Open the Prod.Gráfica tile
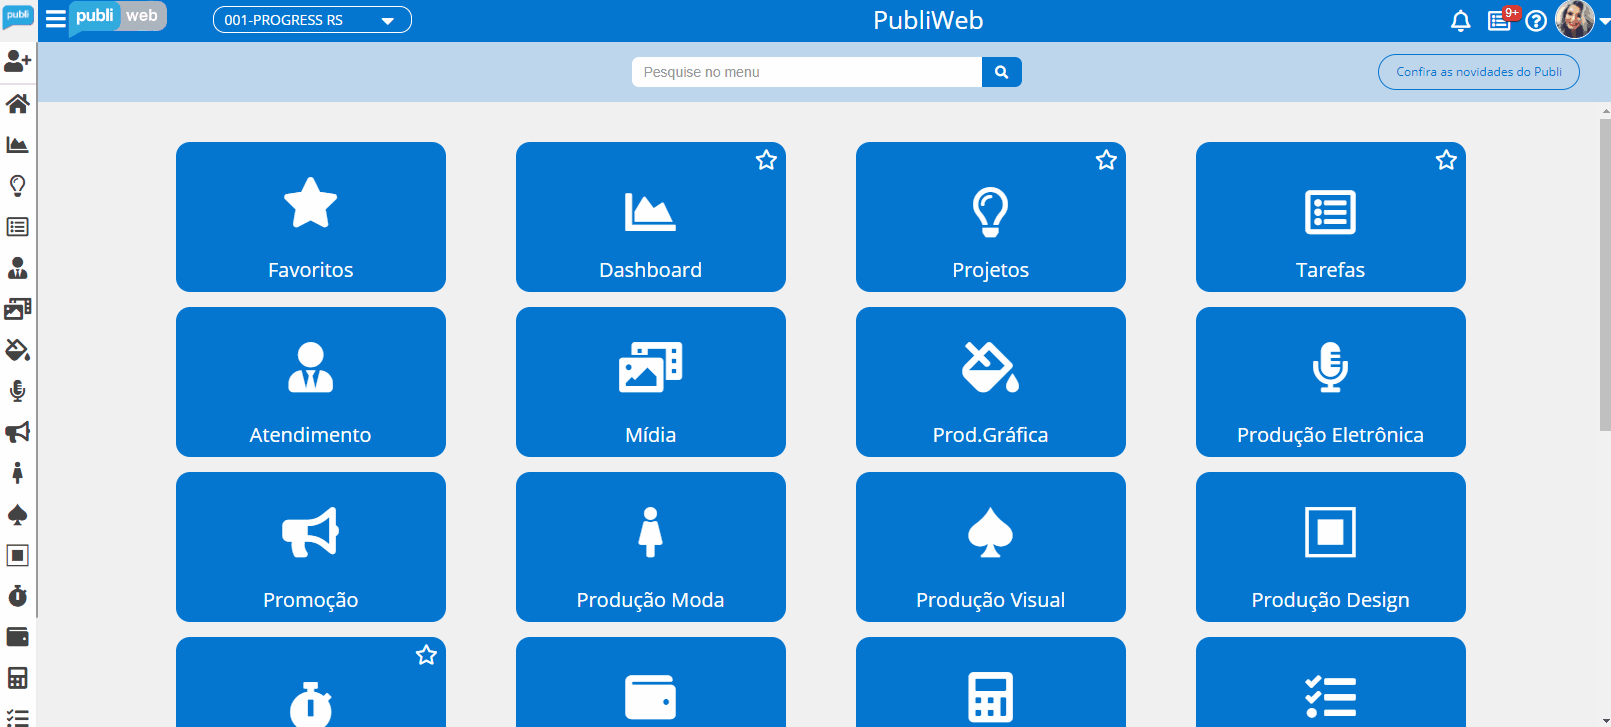Viewport: 1611px width, 727px height. pos(991,382)
